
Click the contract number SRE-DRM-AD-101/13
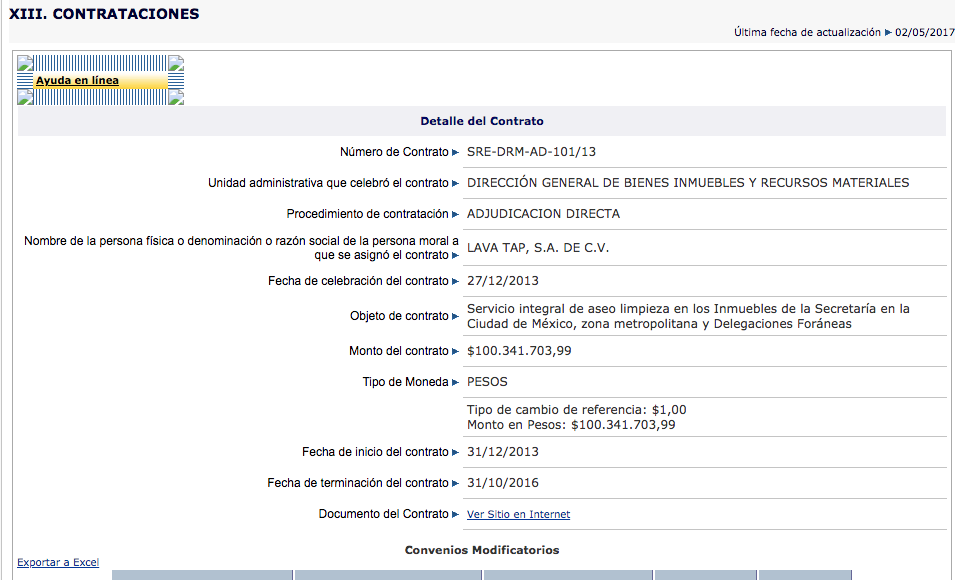coord(531,152)
